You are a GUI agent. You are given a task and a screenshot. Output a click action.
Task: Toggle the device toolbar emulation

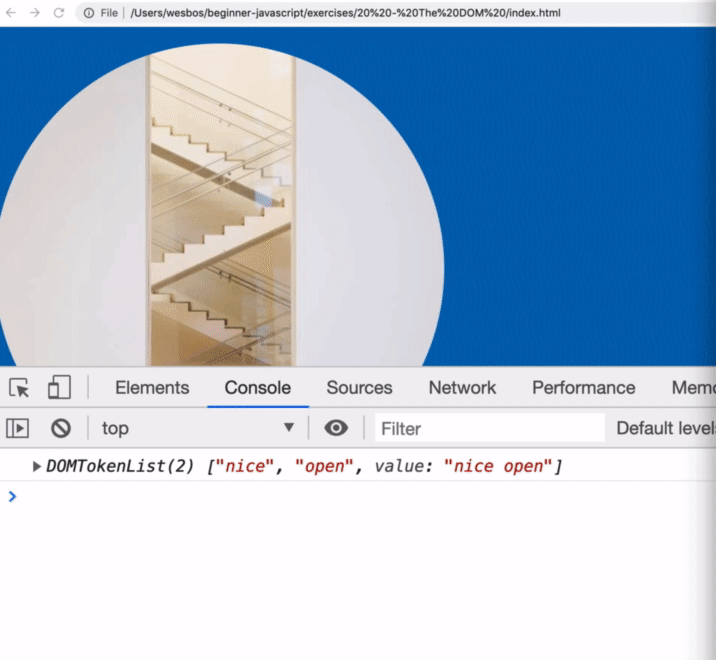60,388
